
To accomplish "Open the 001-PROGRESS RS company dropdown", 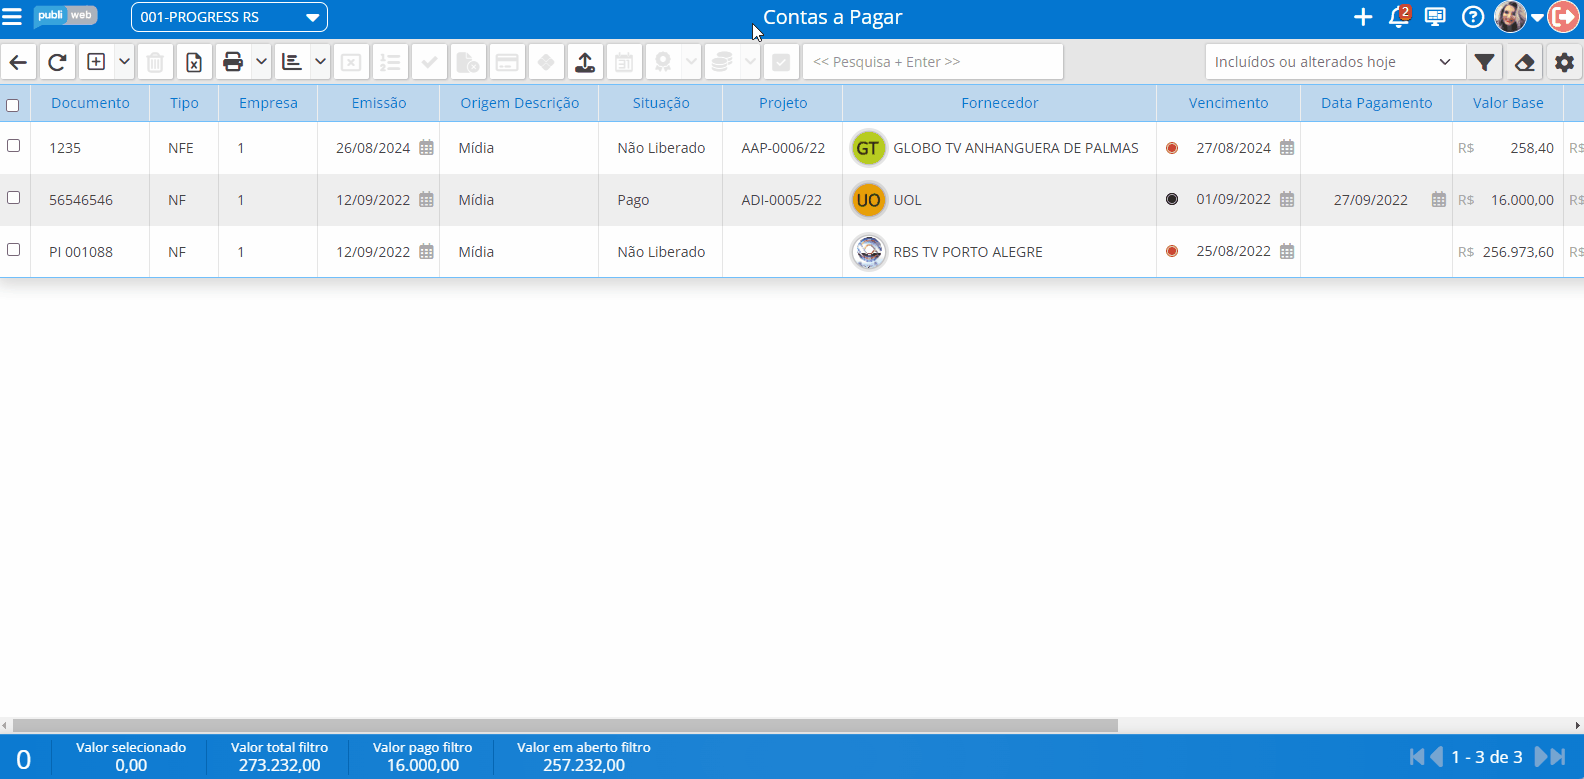I will click(x=229, y=17).
